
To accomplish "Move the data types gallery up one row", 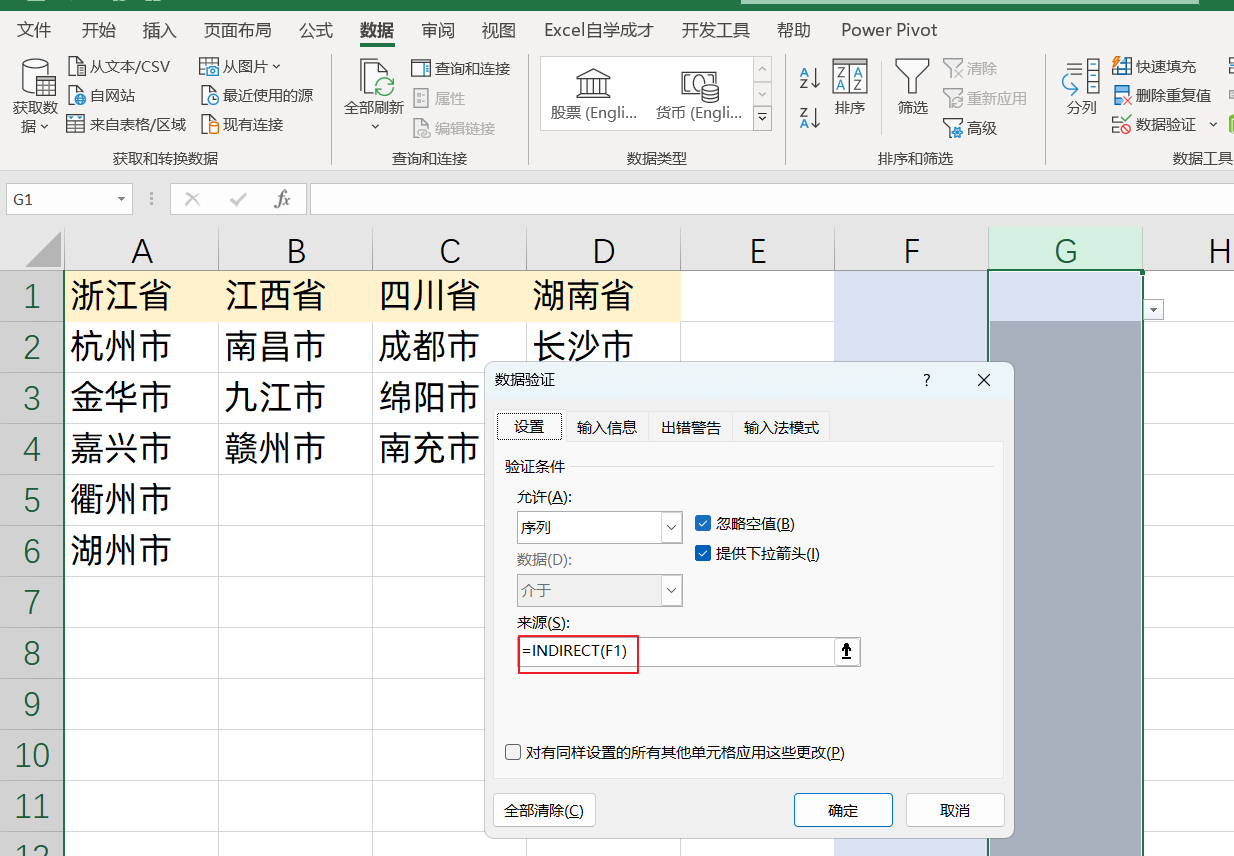I will pos(762,69).
